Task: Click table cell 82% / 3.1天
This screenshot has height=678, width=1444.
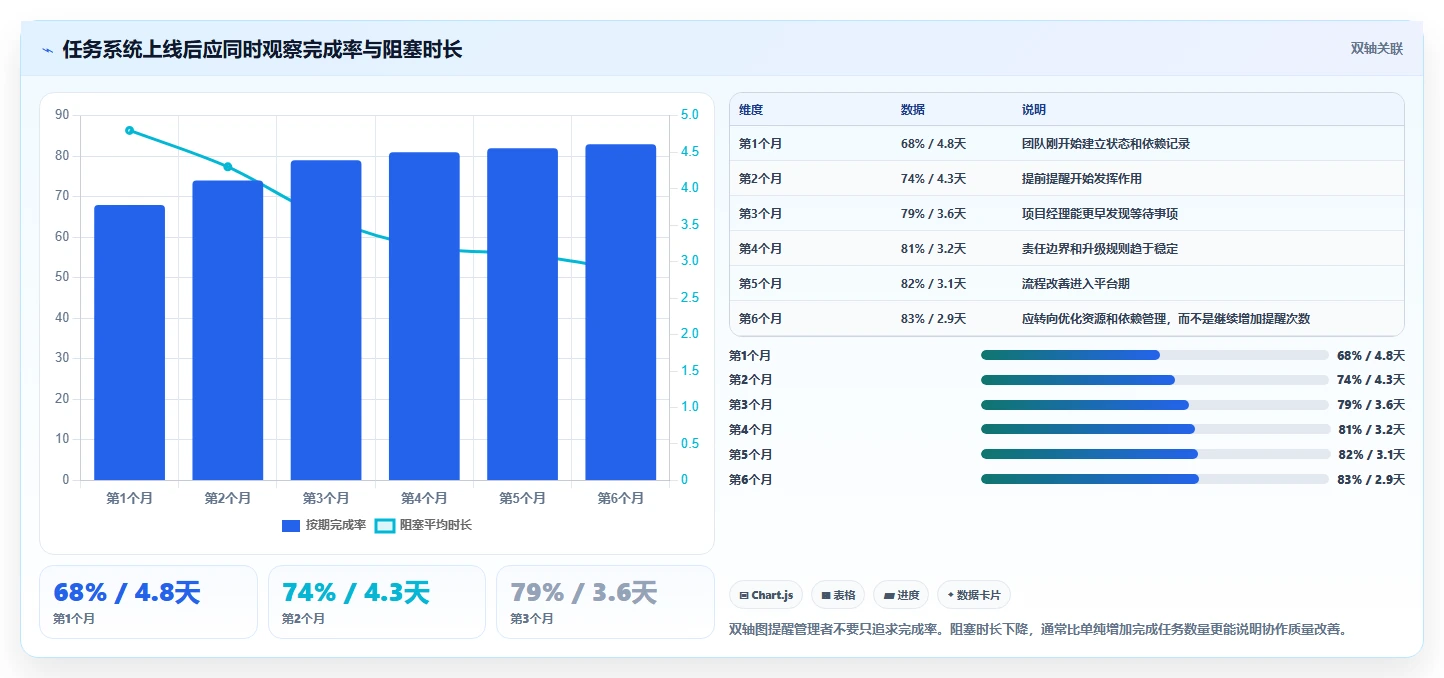Action: click(x=933, y=284)
